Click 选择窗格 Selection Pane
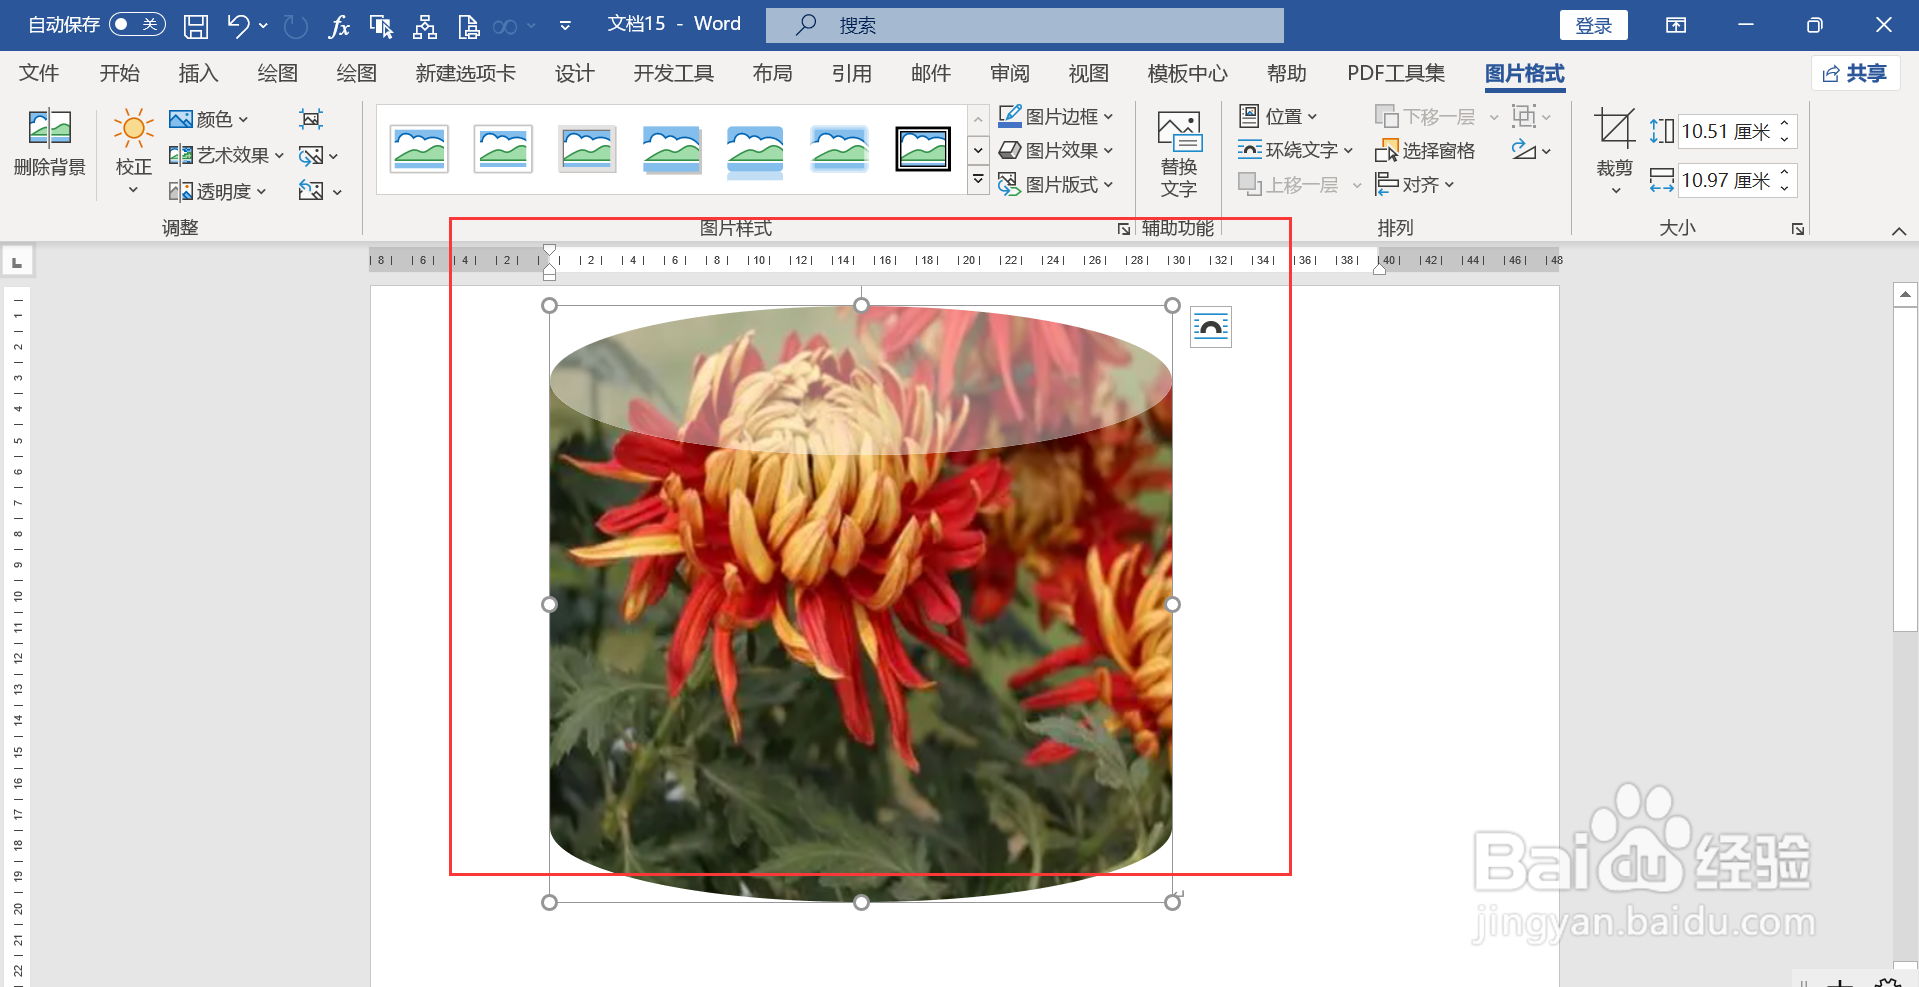The width and height of the screenshot is (1919, 987). tap(1426, 151)
